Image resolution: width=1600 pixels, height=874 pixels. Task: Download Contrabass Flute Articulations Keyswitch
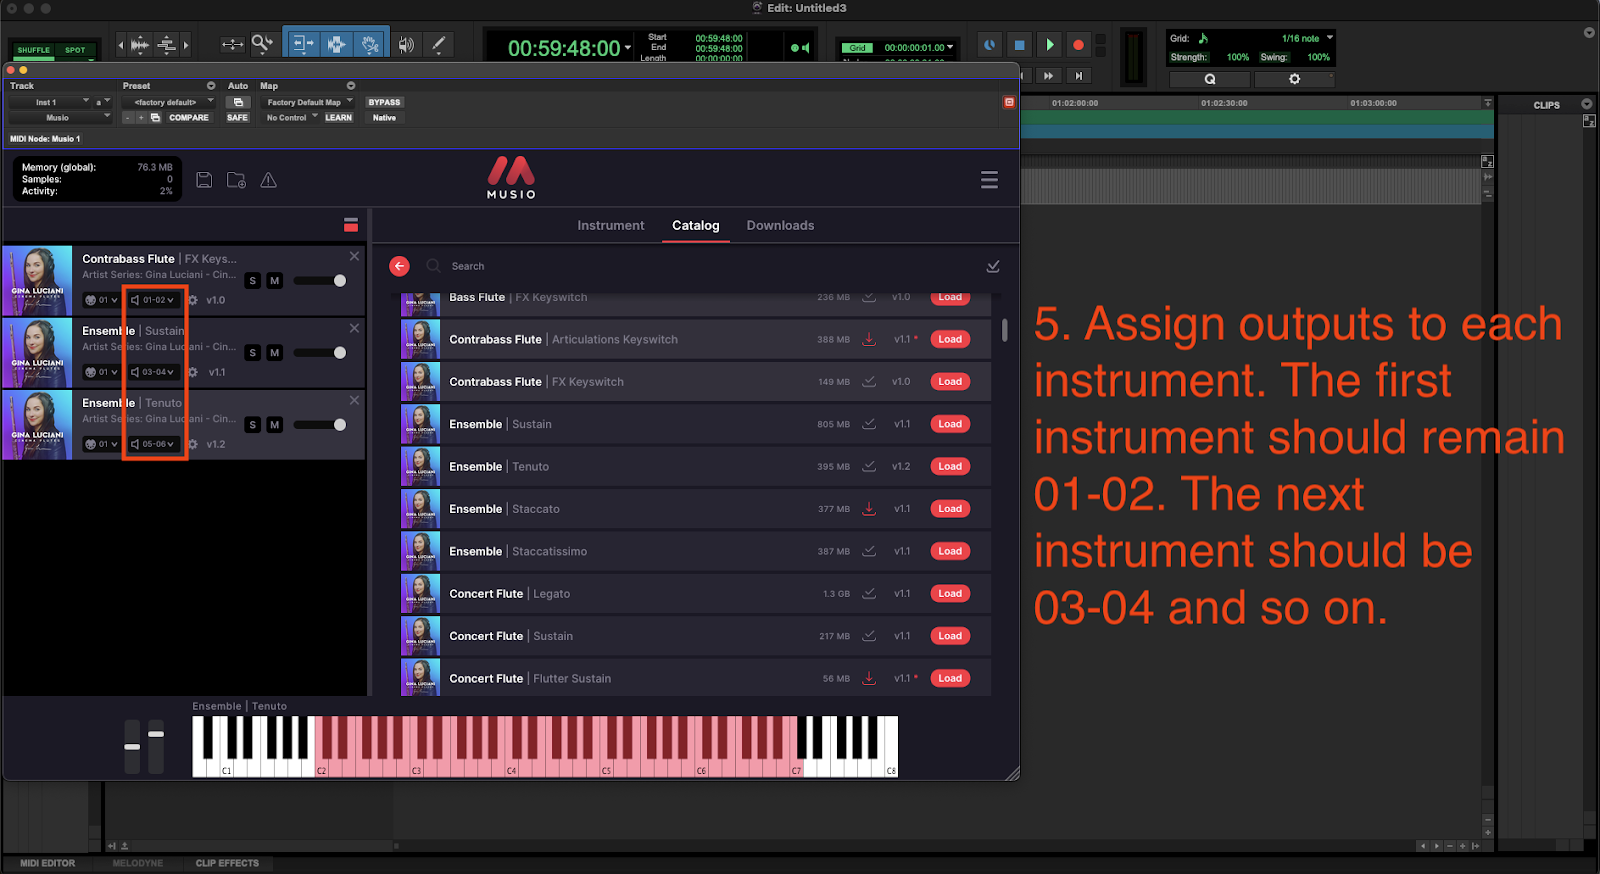point(869,340)
